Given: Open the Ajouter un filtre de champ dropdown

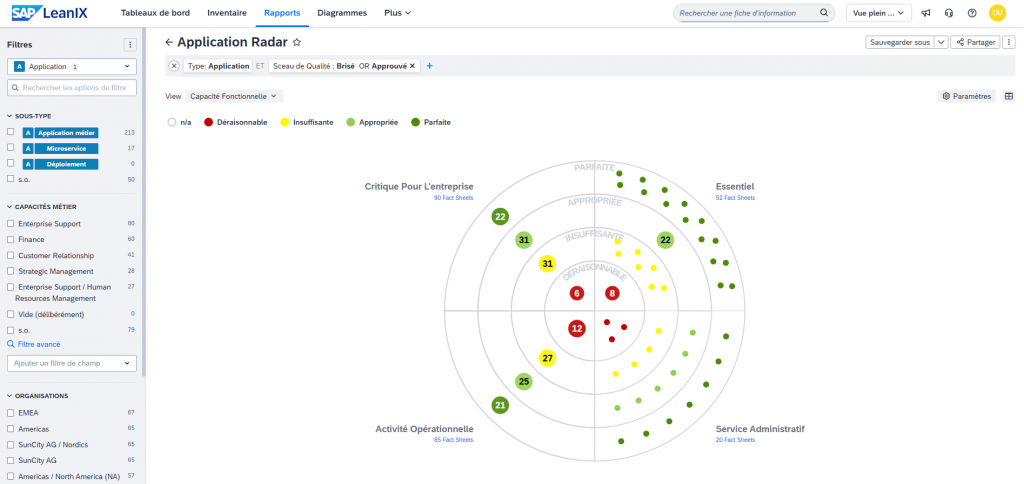Looking at the screenshot, I should click(x=71, y=363).
